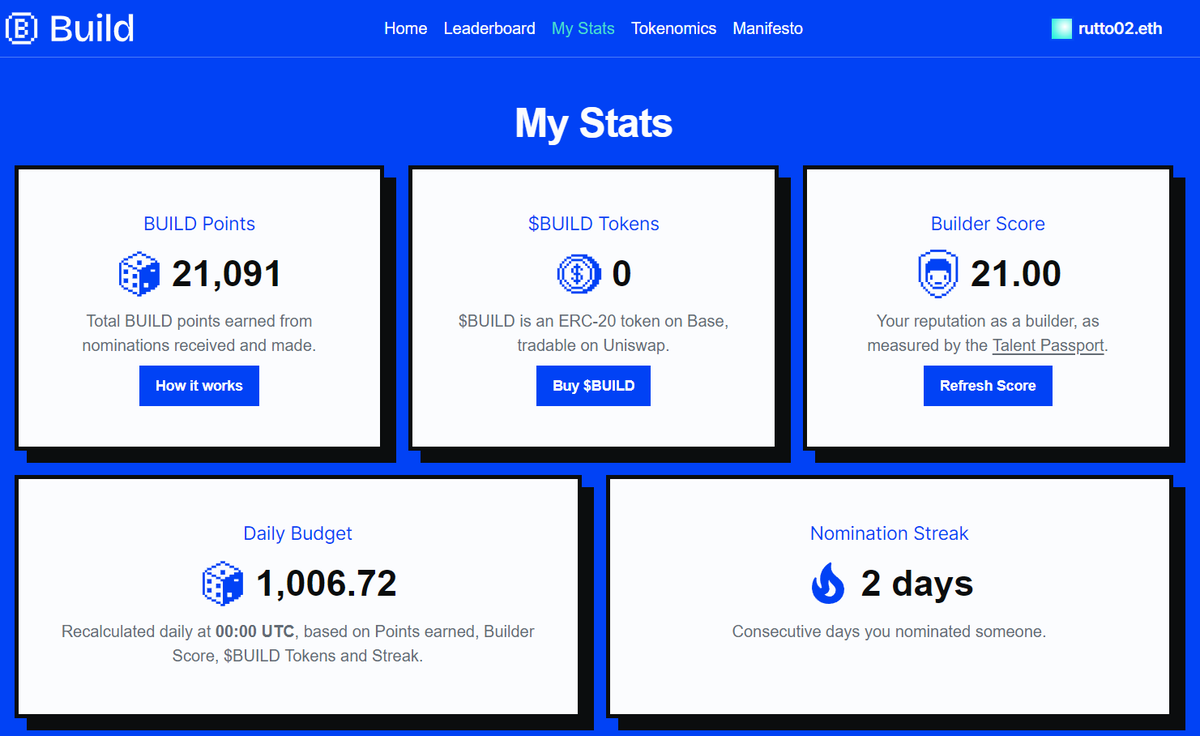Click the Nomination Streak card title

(889, 533)
